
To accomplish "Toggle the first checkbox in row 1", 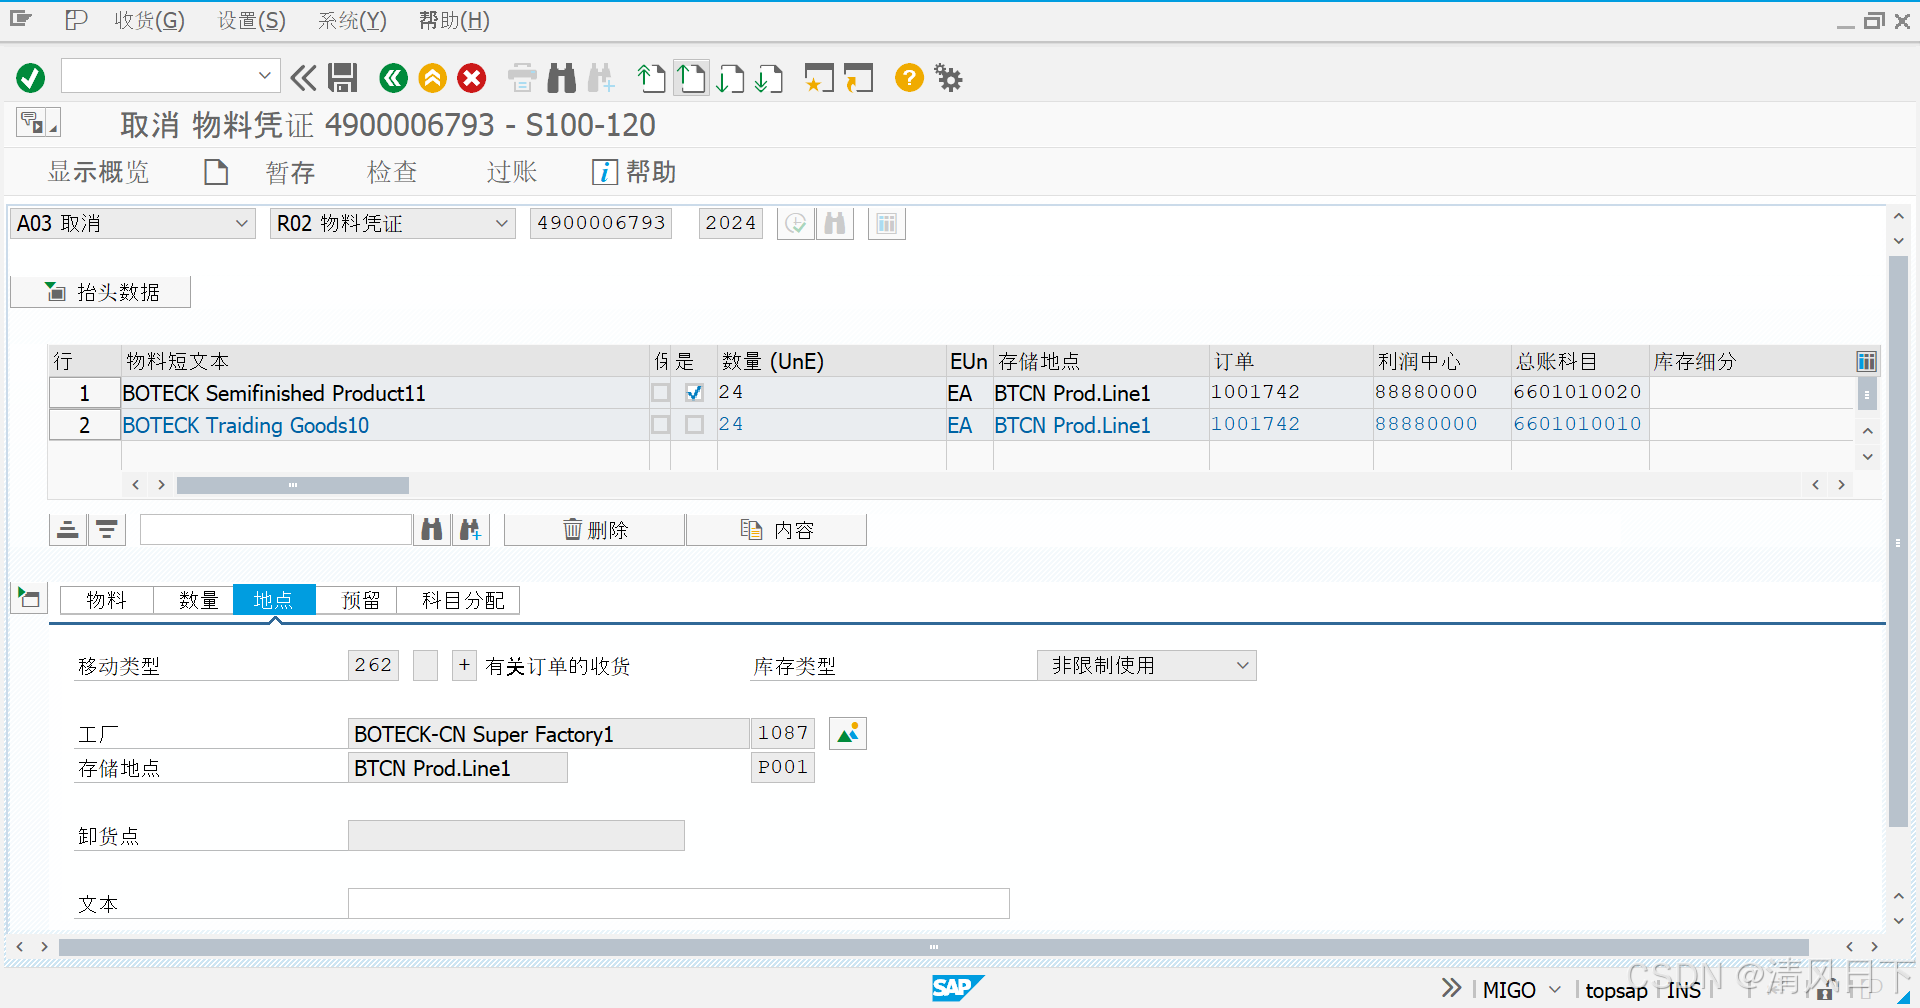I will click(660, 393).
